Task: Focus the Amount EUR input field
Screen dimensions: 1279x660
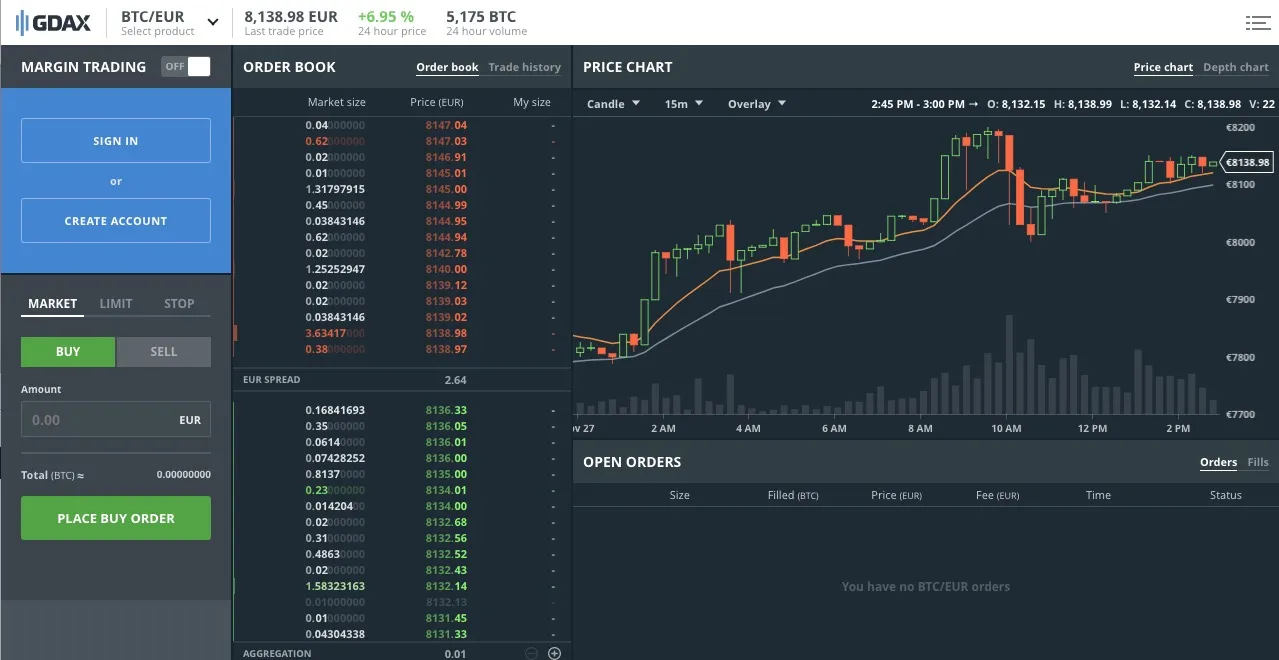Action: point(116,420)
